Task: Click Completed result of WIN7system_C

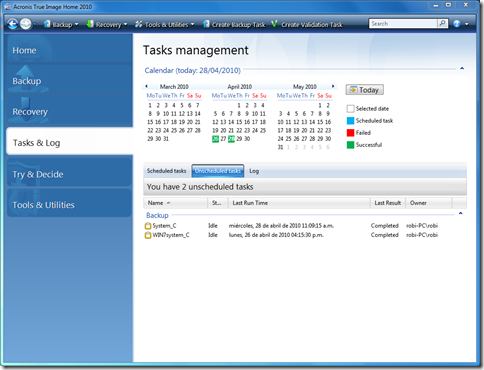Action: coord(385,235)
